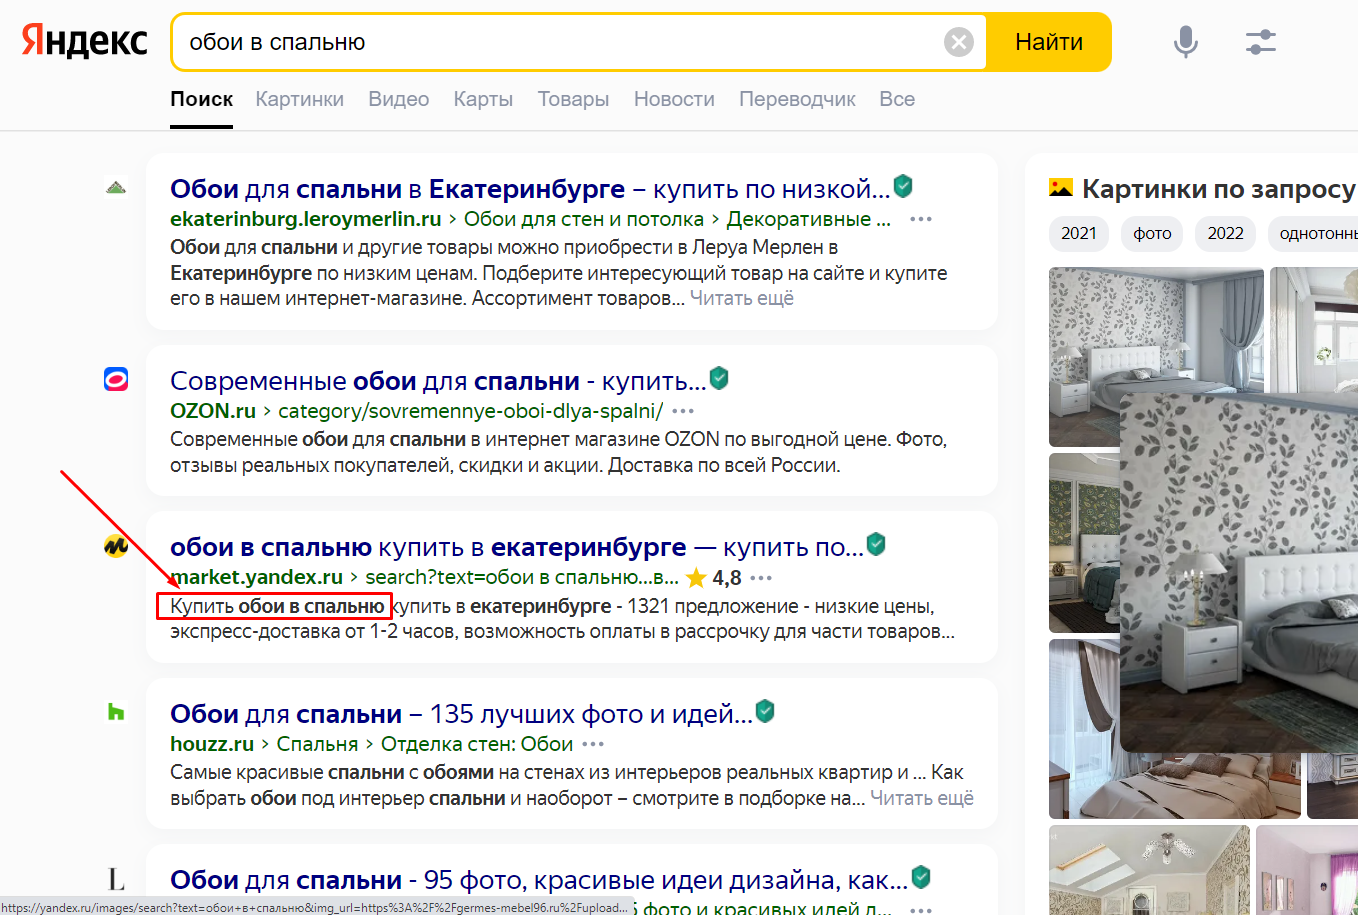Click the Yandex Market favicon
Screen dimensions: 1358x915
tap(116, 546)
